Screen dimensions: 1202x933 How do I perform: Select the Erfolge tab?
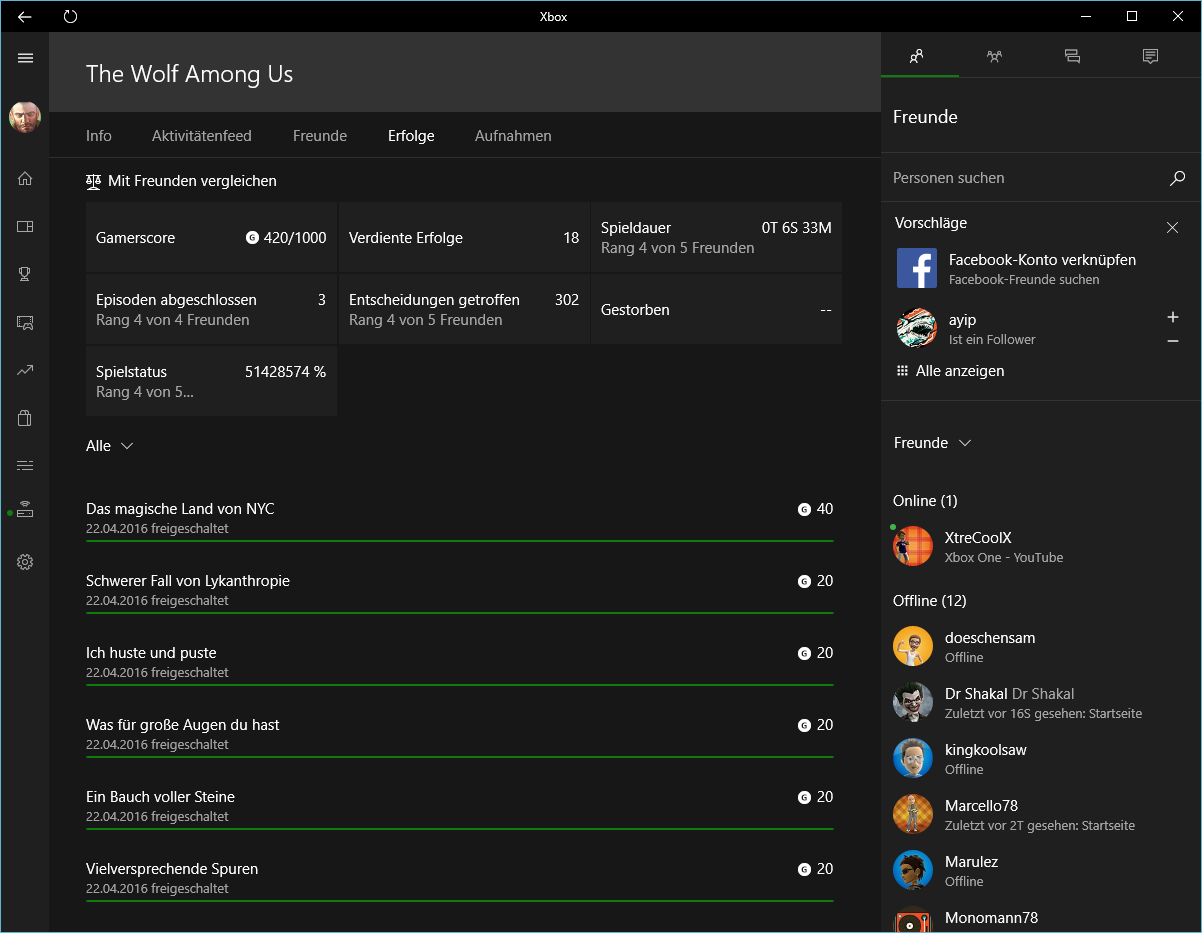click(411, 136)
